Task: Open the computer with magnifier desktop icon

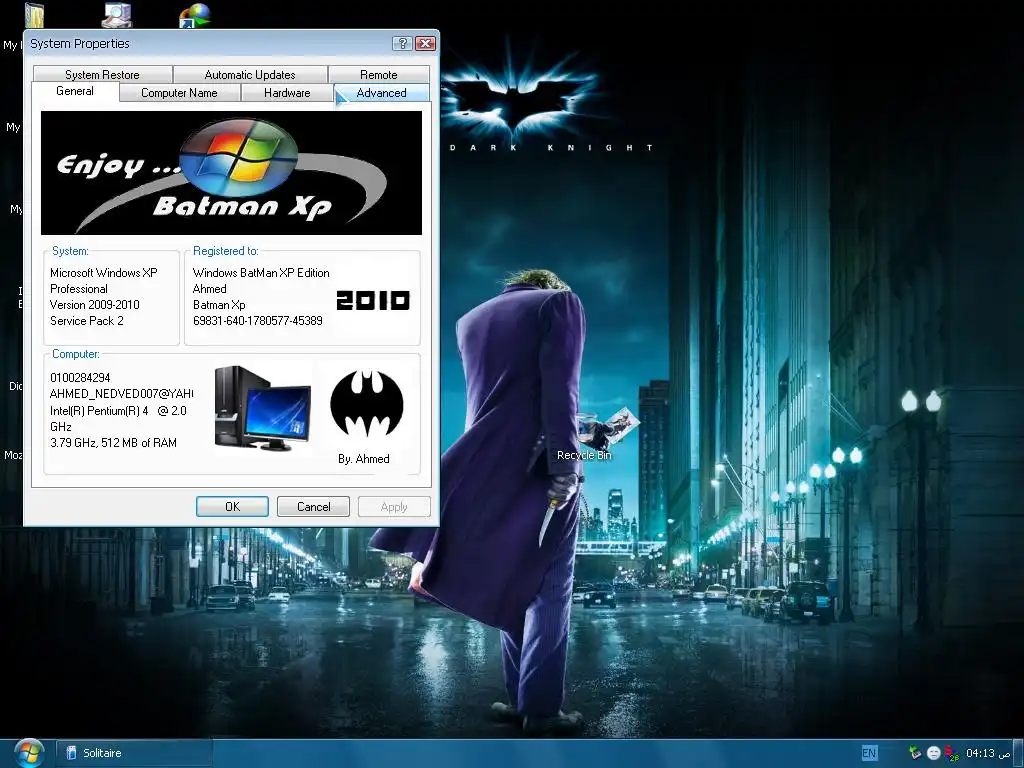Action: click(118, 15)
